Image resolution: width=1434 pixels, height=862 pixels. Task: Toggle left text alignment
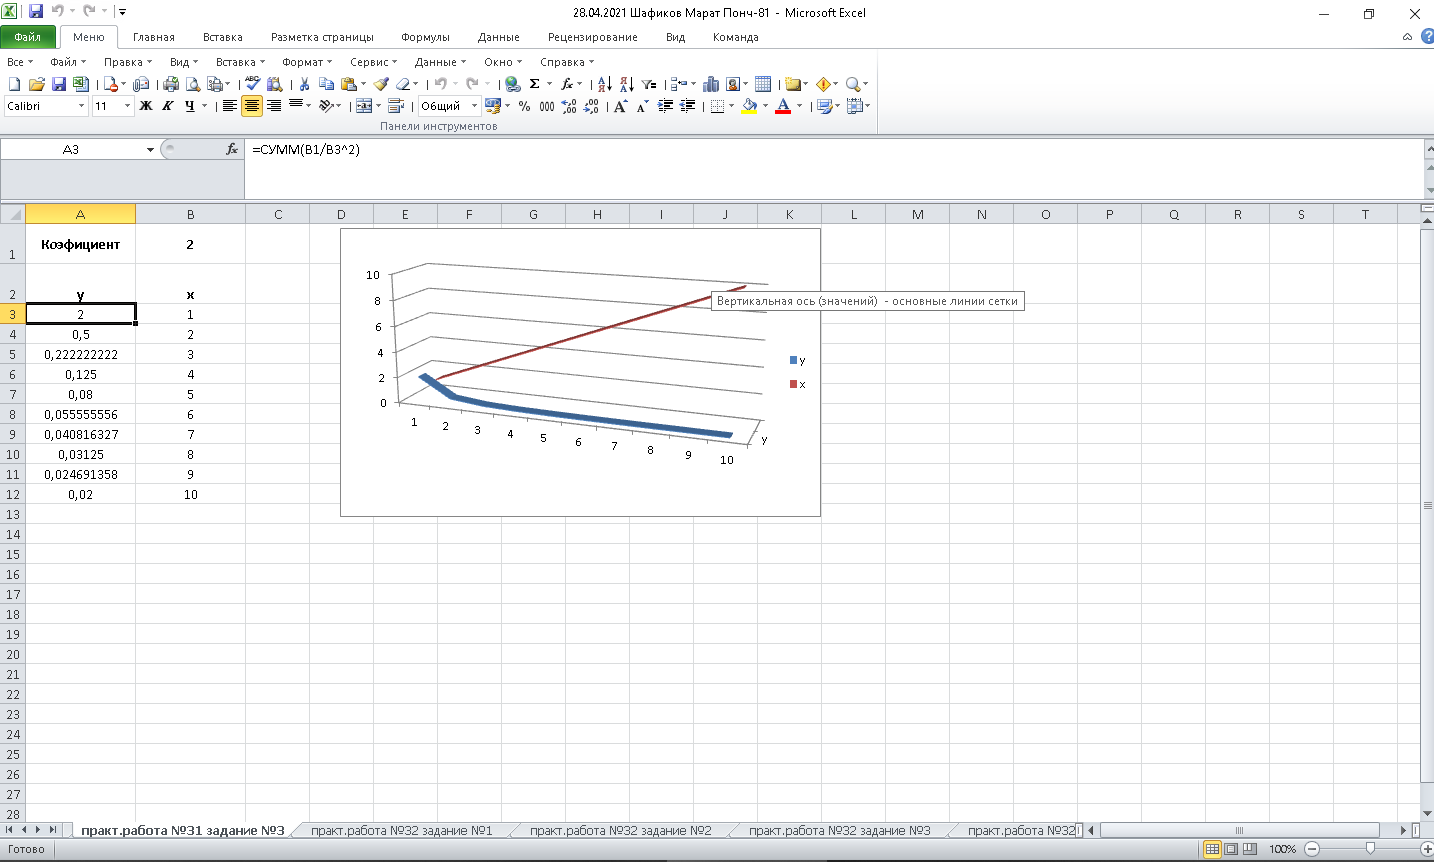[x=229, y=106]
